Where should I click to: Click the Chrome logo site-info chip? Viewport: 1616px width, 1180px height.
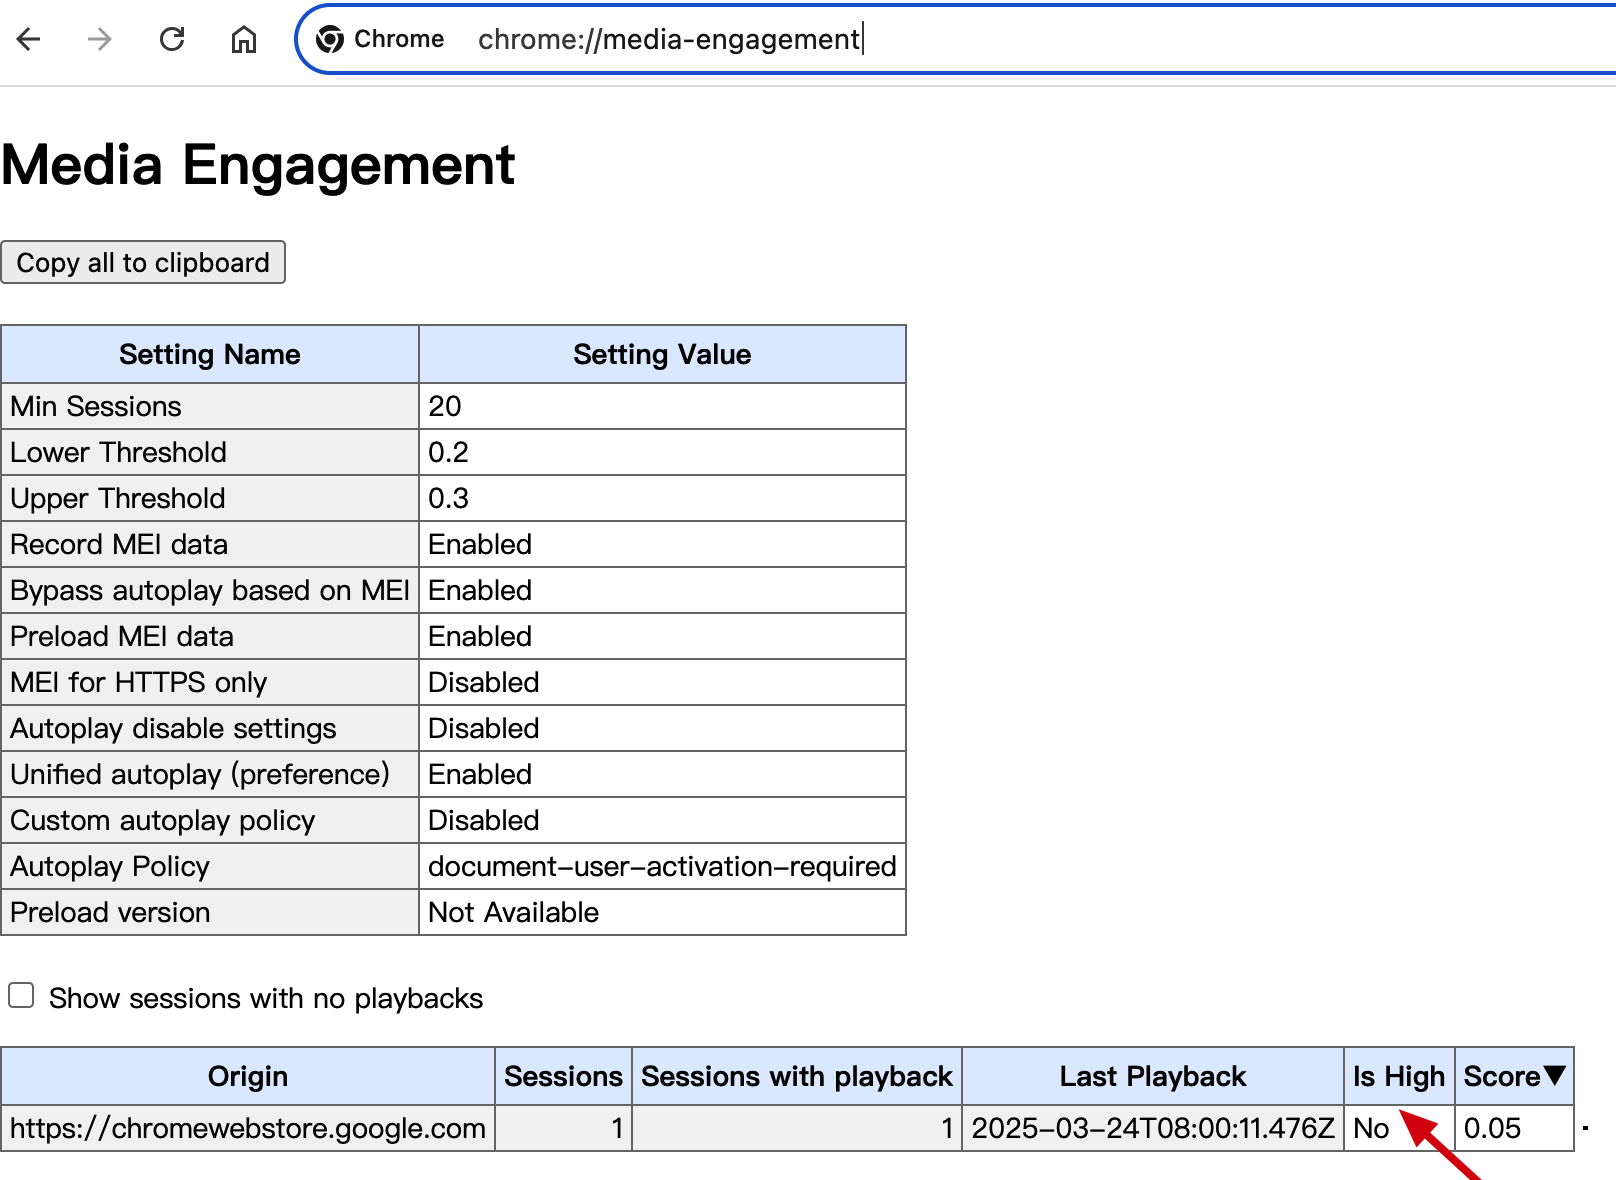click(380, 39)
